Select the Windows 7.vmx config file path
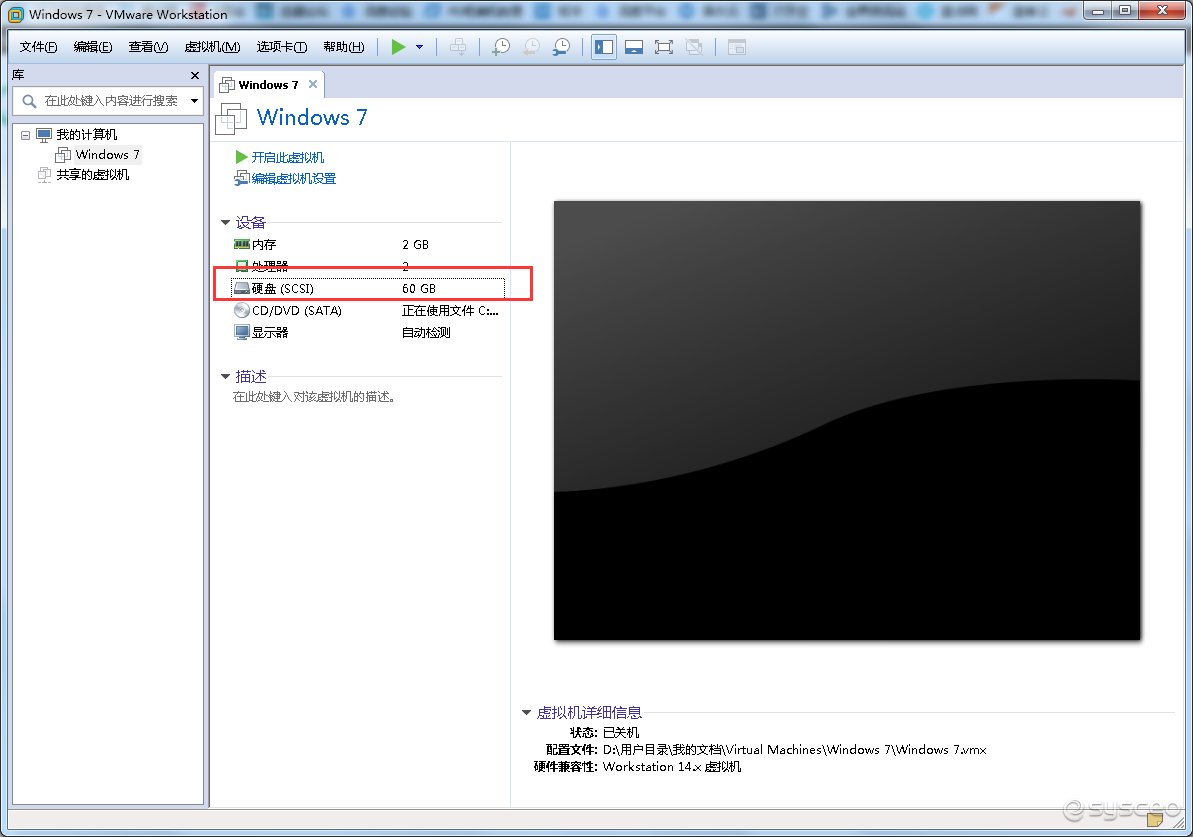 click(x=794, y=749)
